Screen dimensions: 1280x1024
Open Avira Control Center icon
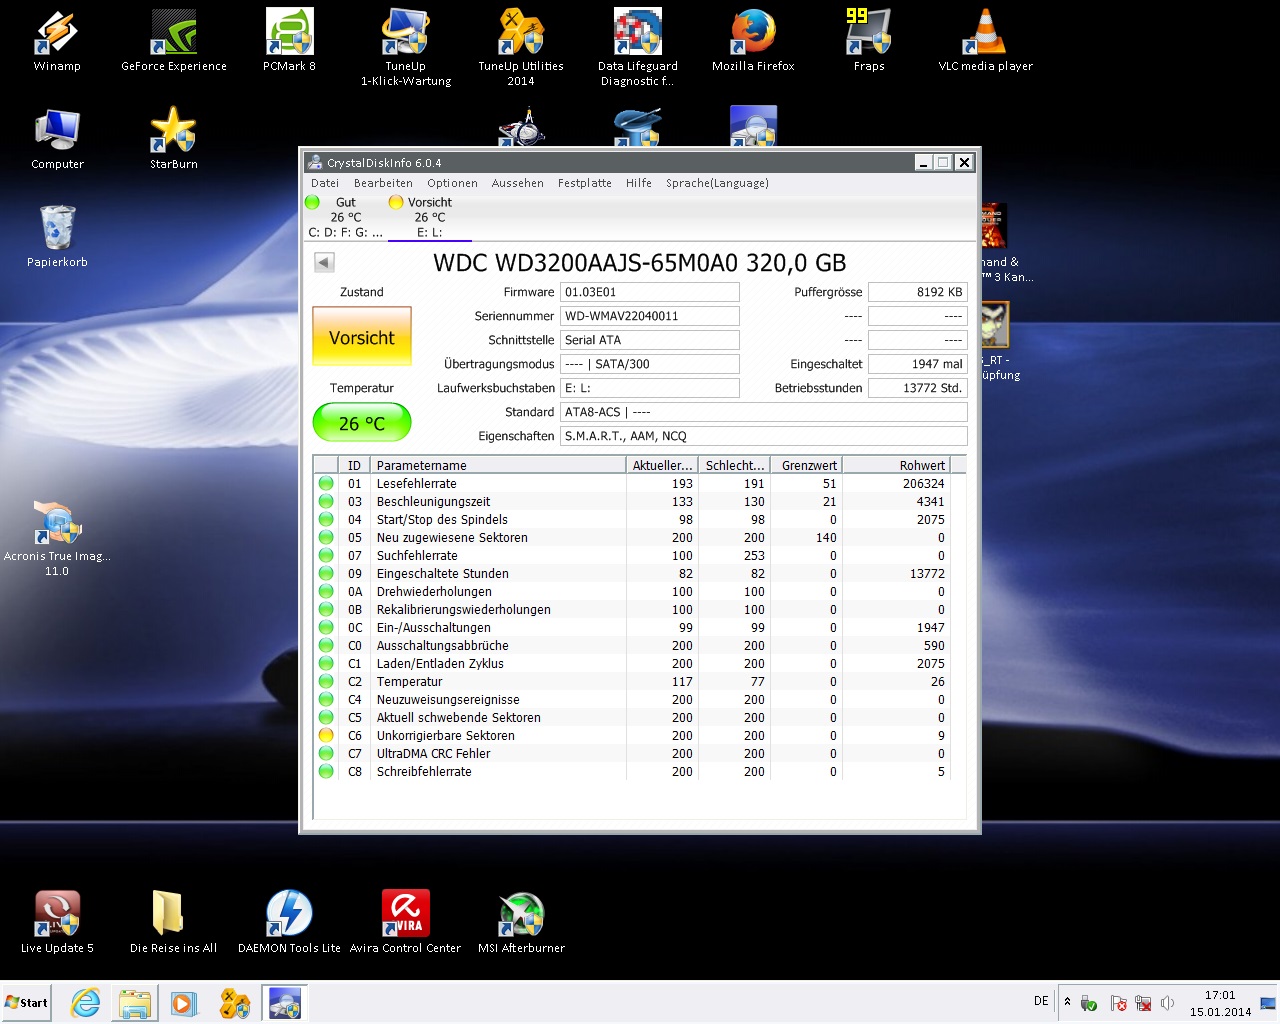click(405, 922)
